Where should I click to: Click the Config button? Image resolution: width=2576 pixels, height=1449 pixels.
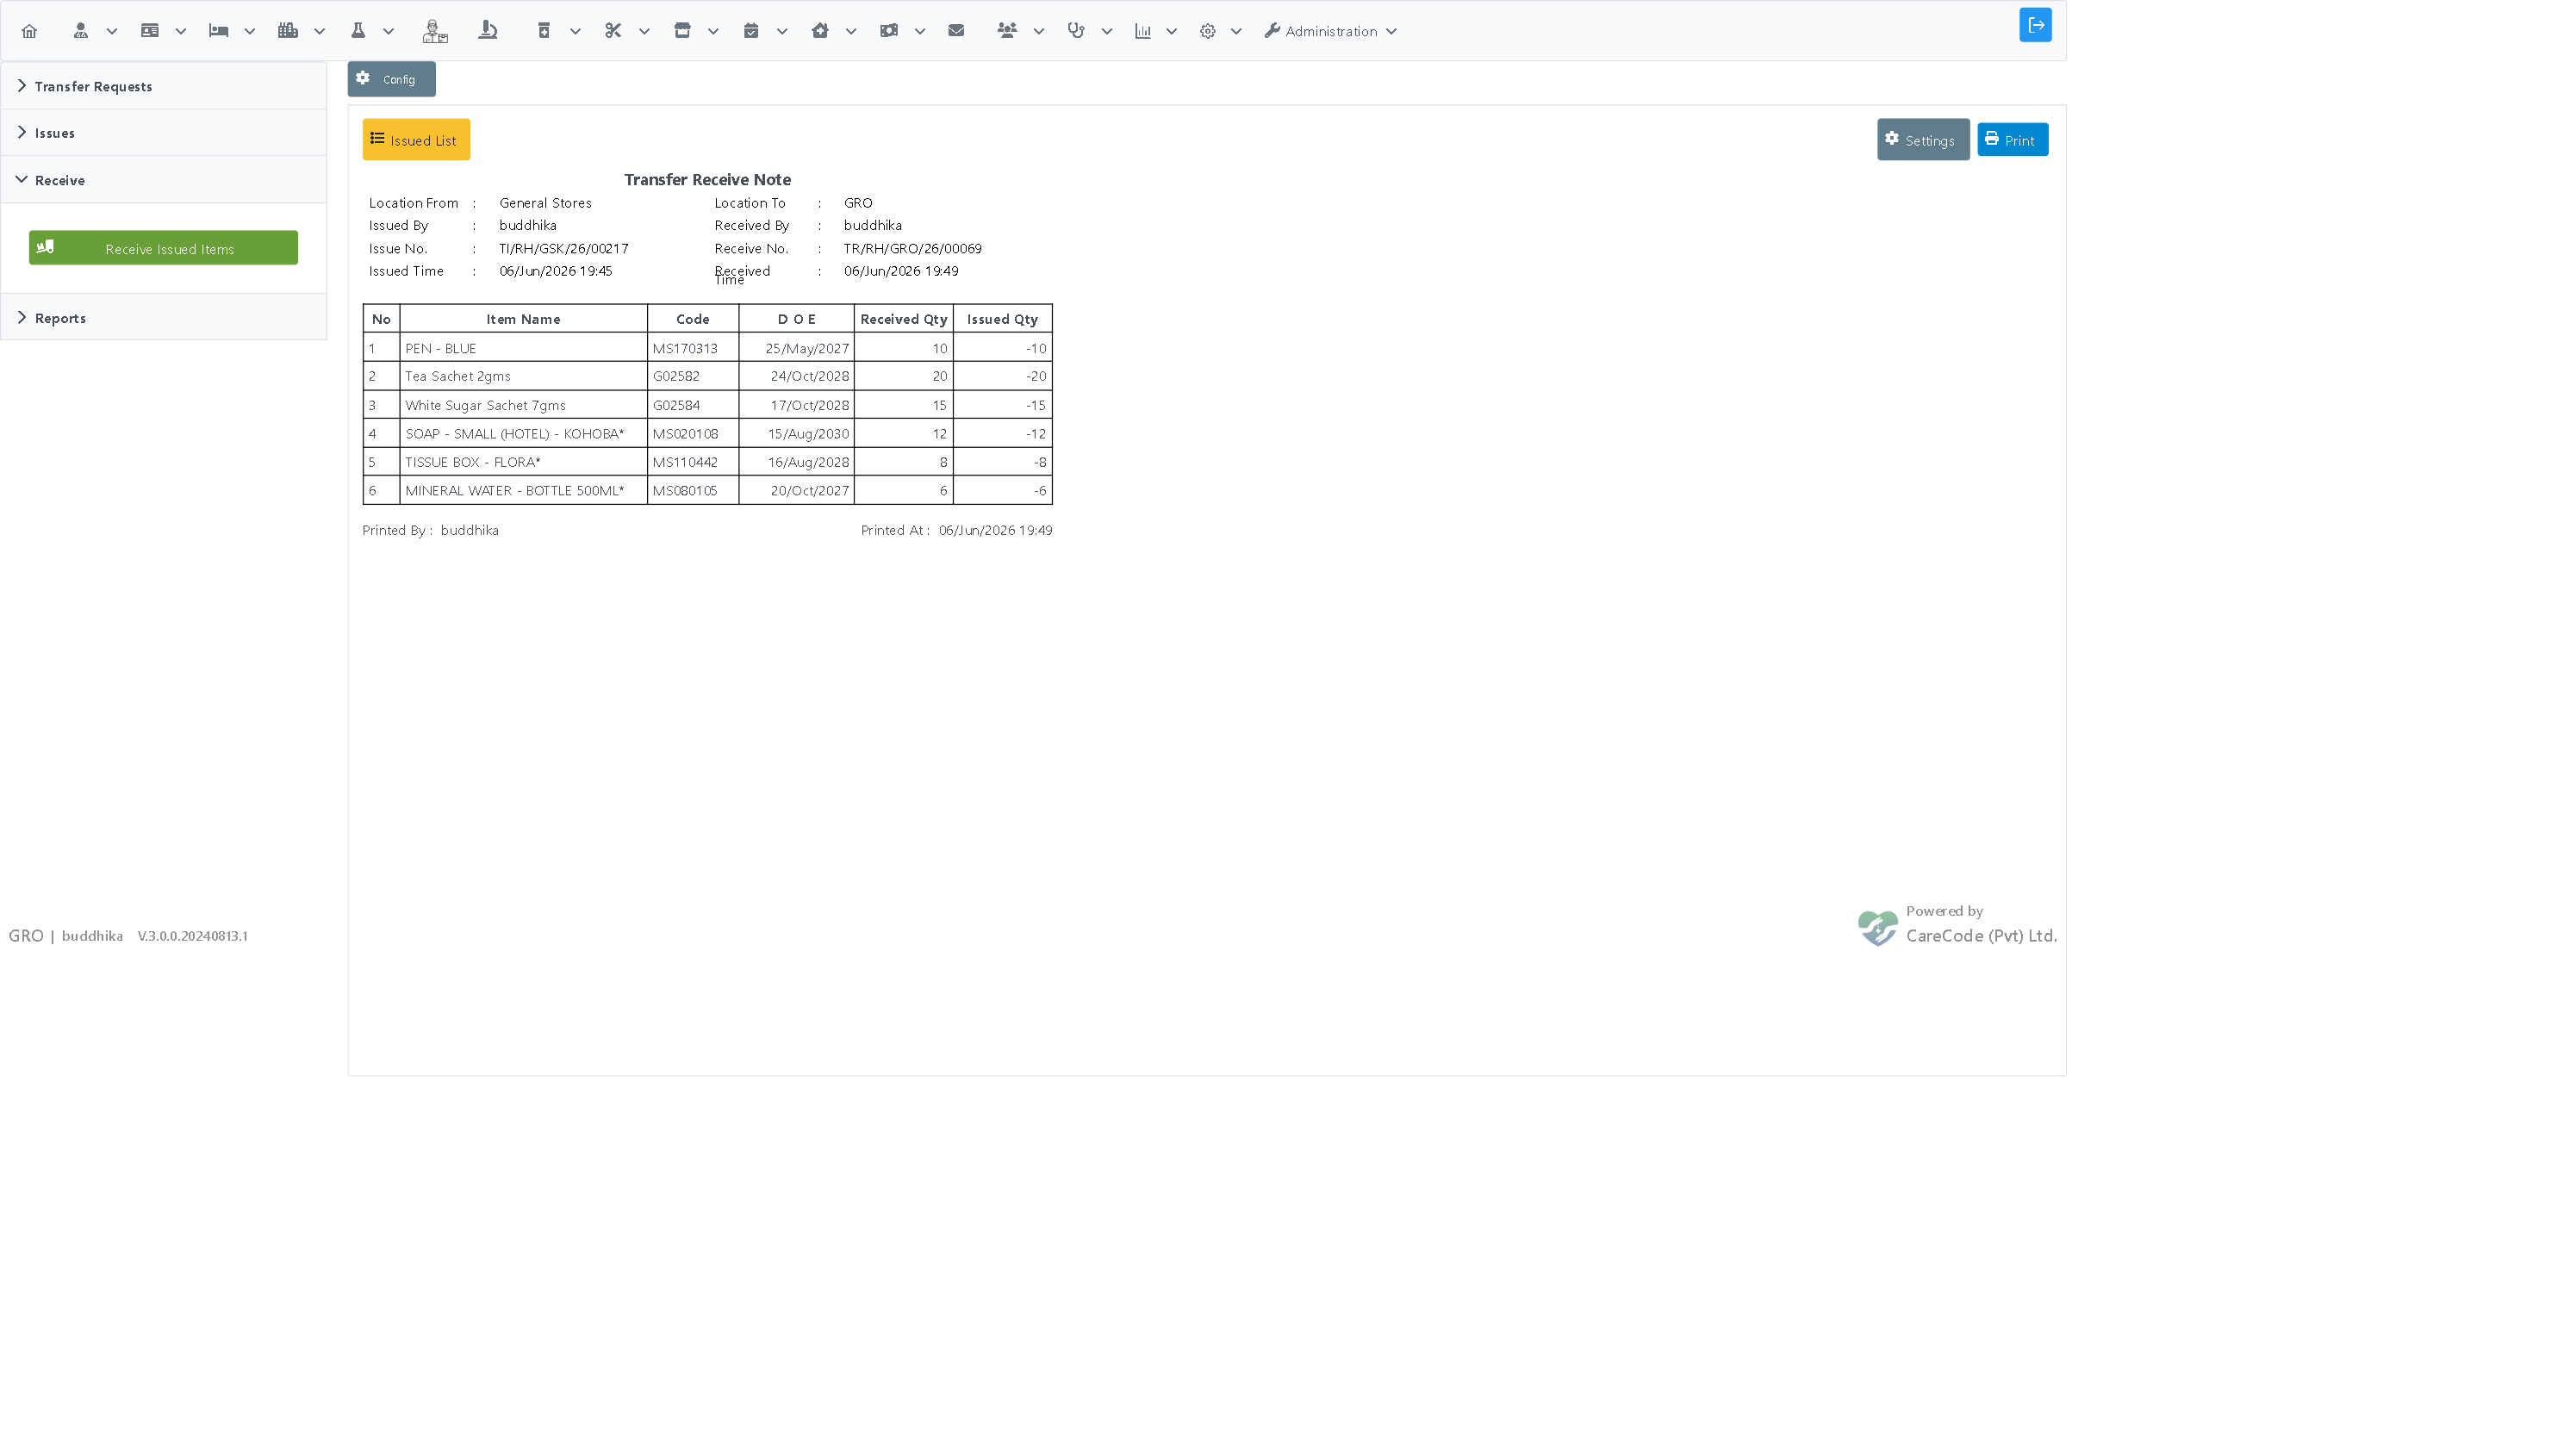(x=391, y=79)
